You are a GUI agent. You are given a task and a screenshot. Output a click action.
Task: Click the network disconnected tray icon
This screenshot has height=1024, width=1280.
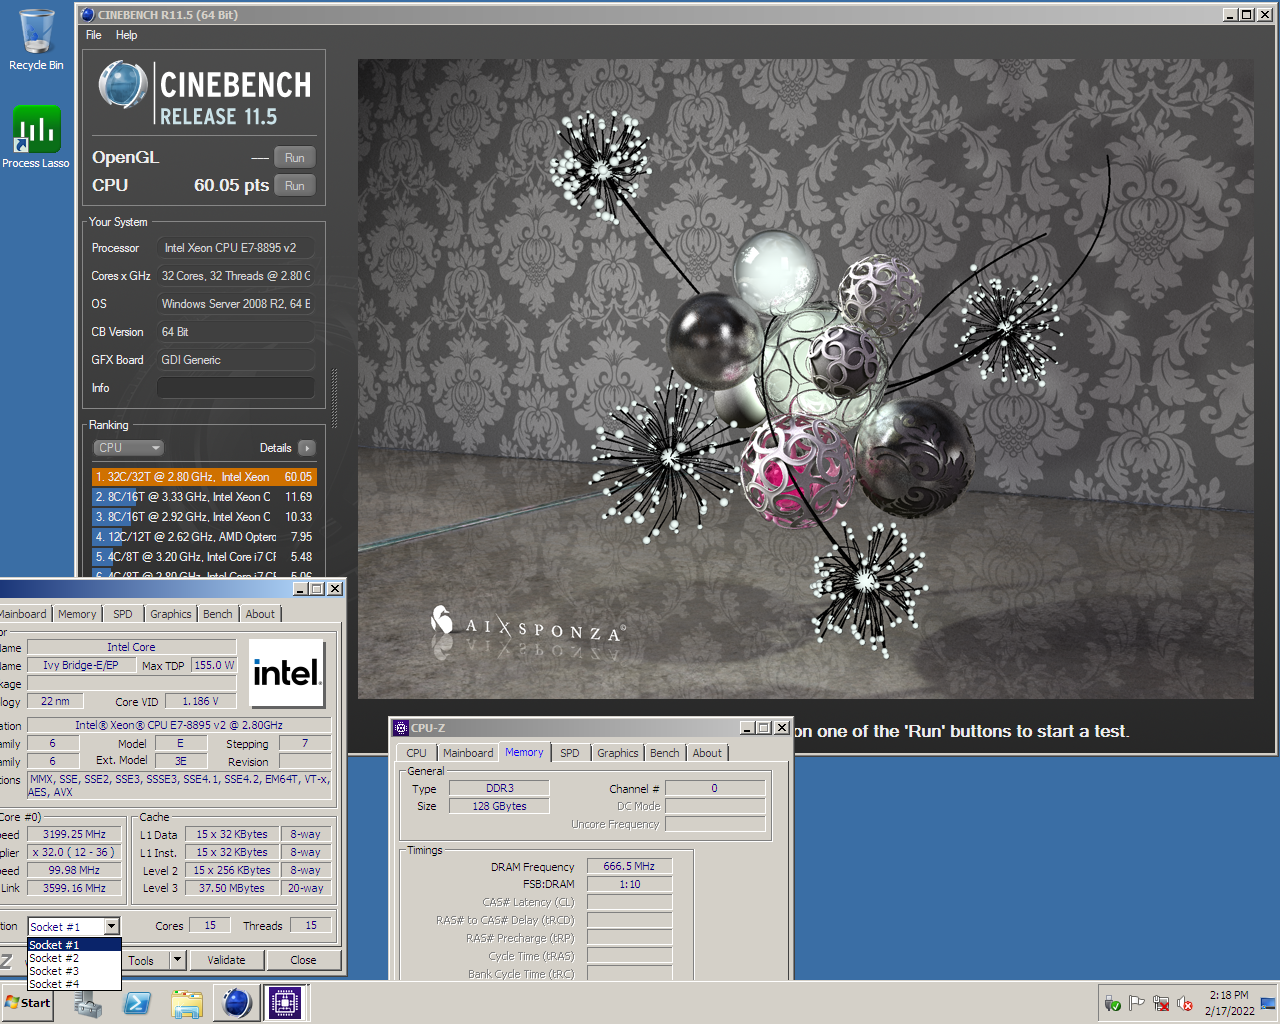[1161, 1003]
